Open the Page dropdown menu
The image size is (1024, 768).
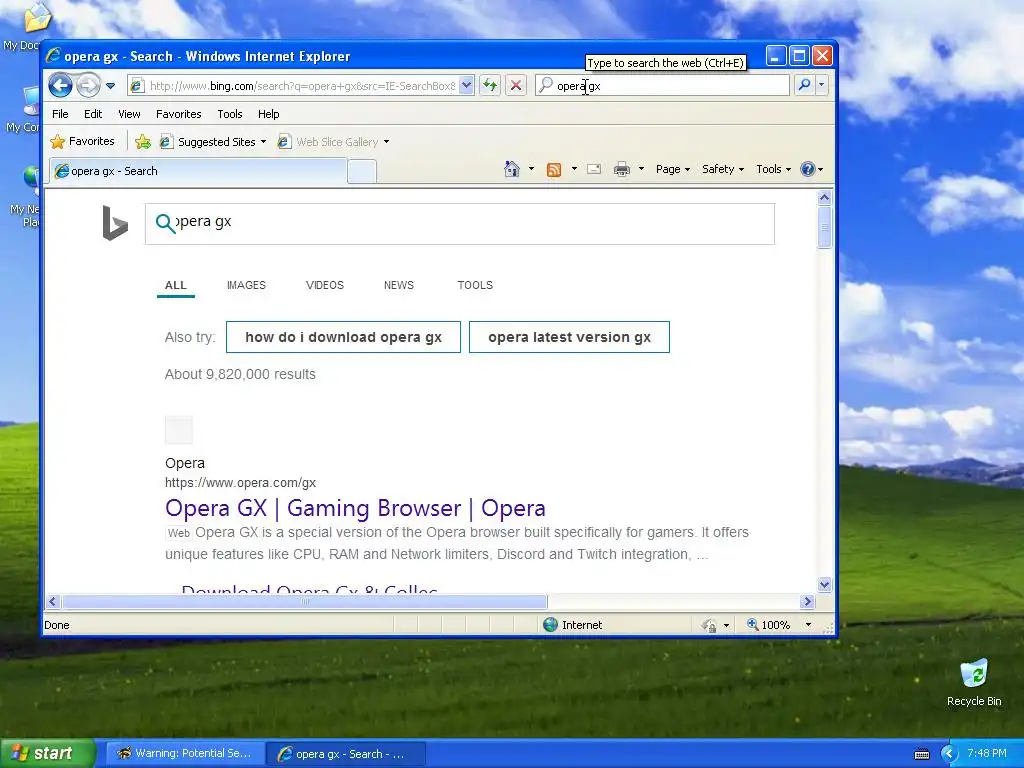click(673, 169)
